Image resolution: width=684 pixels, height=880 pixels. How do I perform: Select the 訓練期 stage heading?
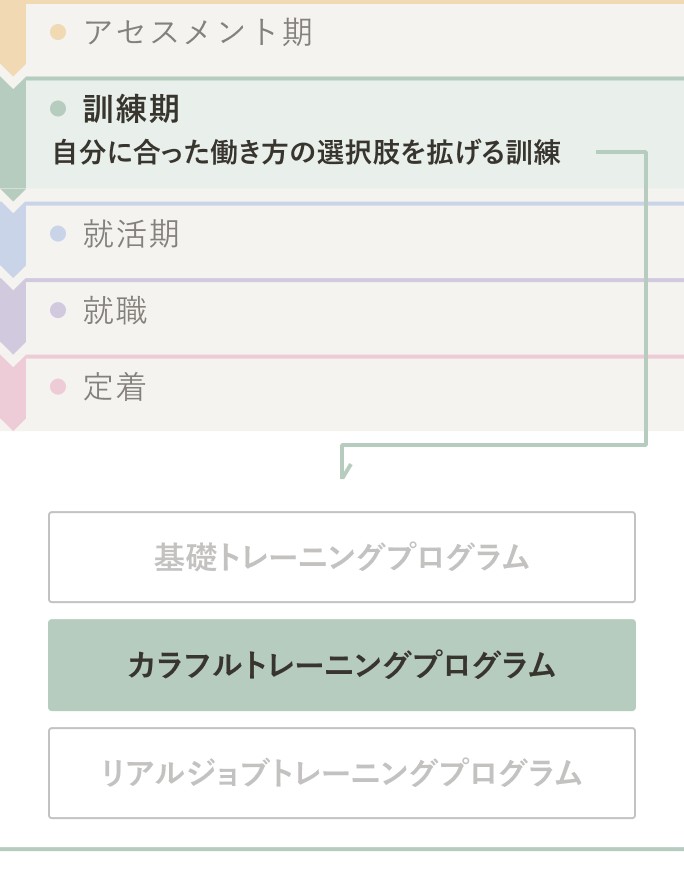pos(131,108)
